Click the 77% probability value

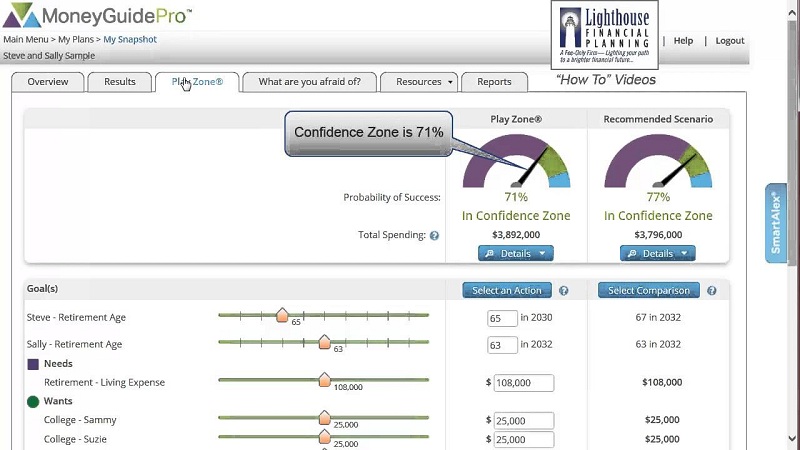coord(658,197)
